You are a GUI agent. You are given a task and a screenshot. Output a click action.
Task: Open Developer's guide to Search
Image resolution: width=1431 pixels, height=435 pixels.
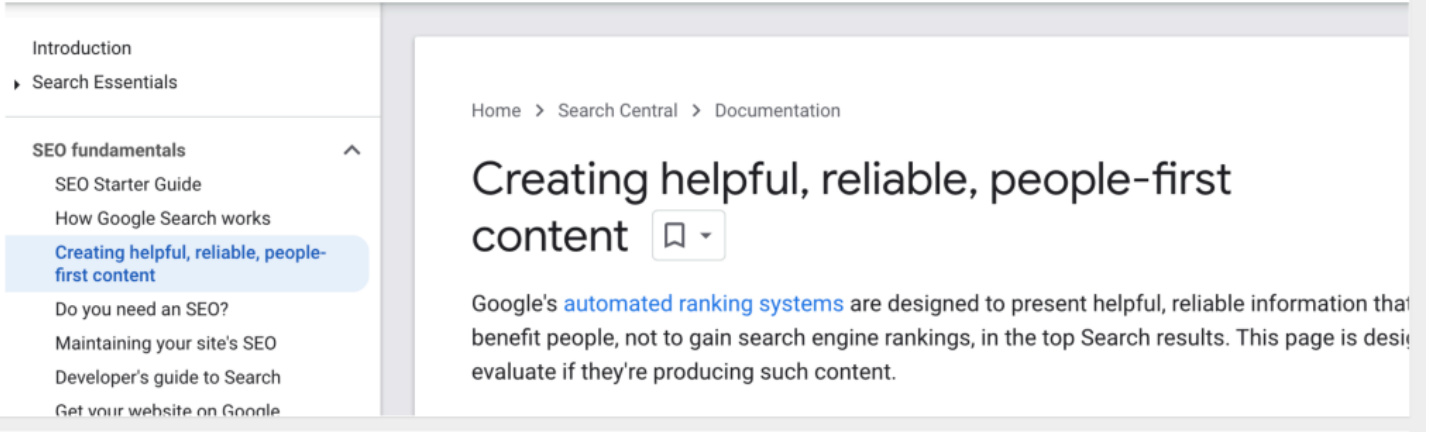coord(167,377)
